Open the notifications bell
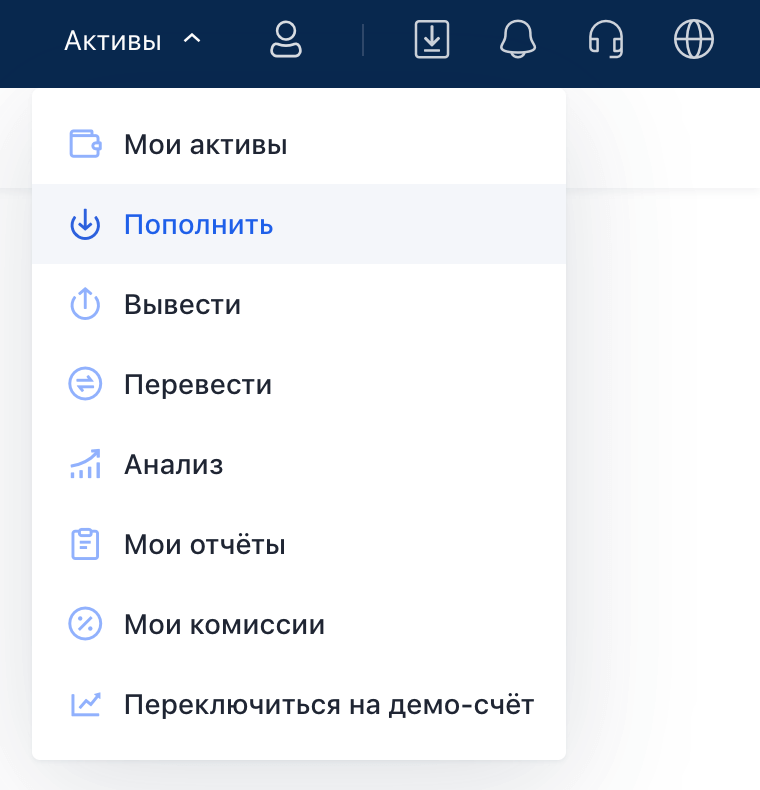 (x=518, y=39)
